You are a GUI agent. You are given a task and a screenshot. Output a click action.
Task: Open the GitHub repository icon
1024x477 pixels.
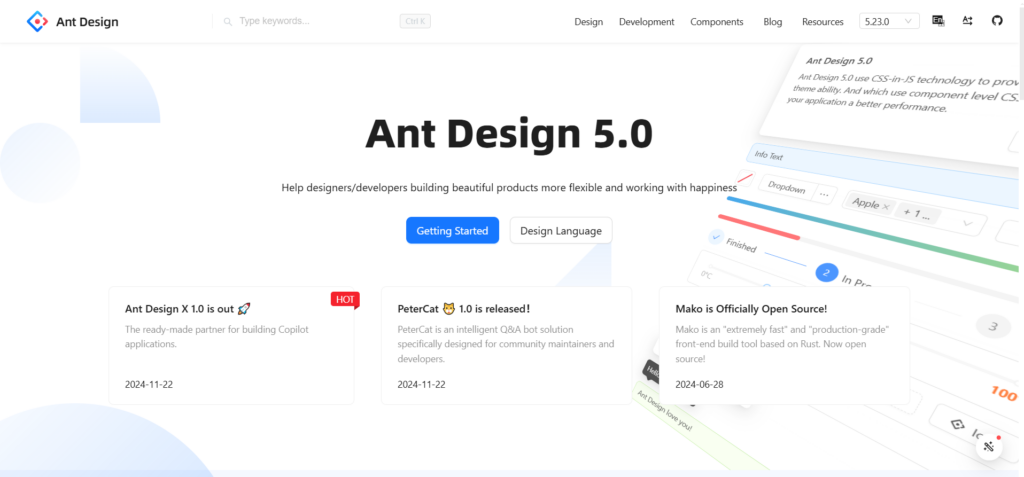pyautogui.click(x=997, y=21)
